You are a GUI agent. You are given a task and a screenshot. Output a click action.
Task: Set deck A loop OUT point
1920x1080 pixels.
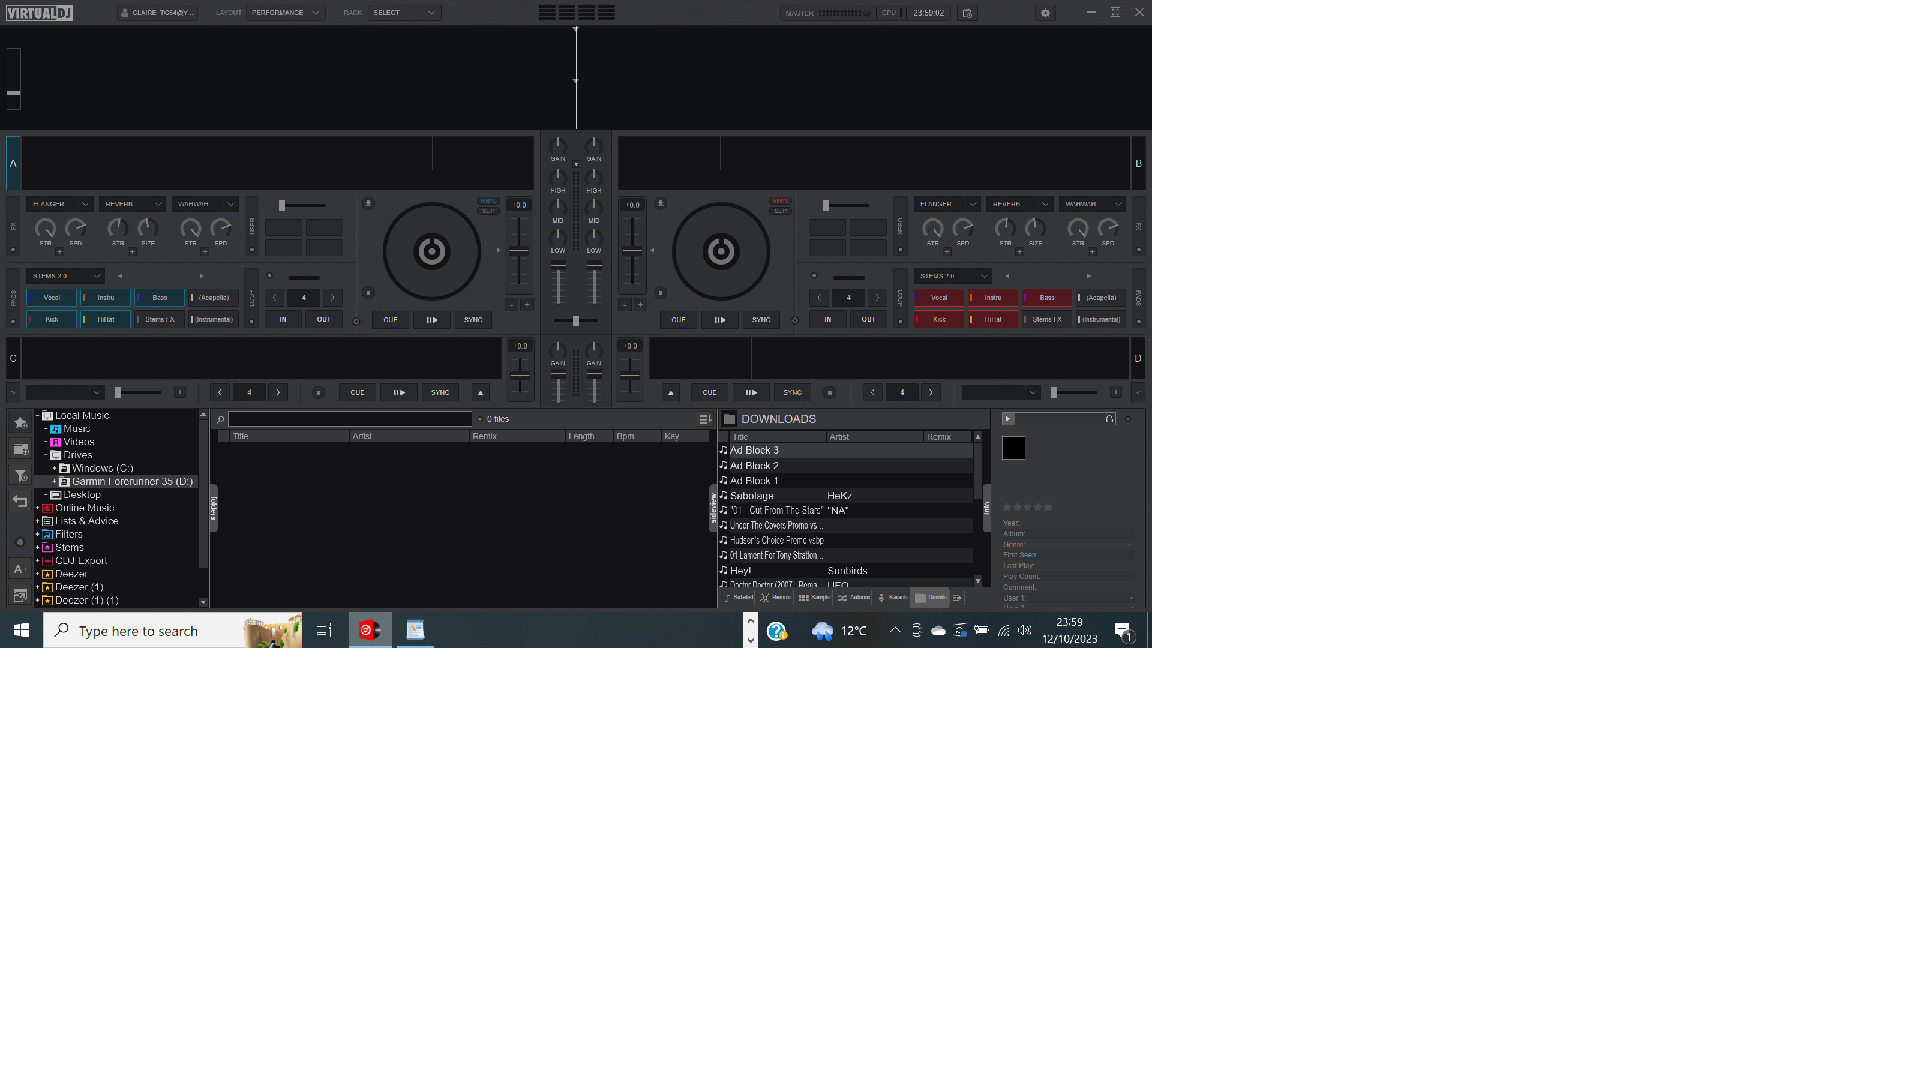[x=324, y=320]
